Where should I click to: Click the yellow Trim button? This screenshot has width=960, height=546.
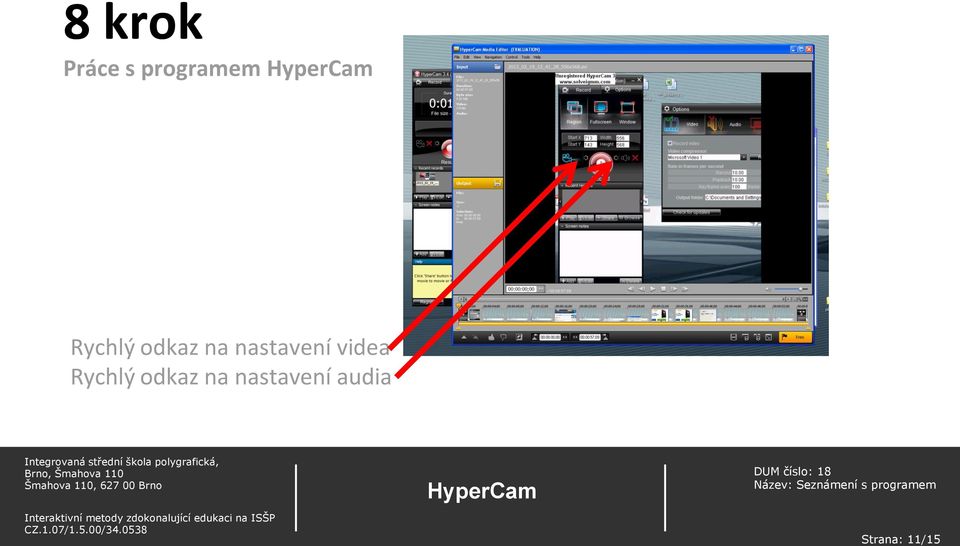[x=795, y=337]
